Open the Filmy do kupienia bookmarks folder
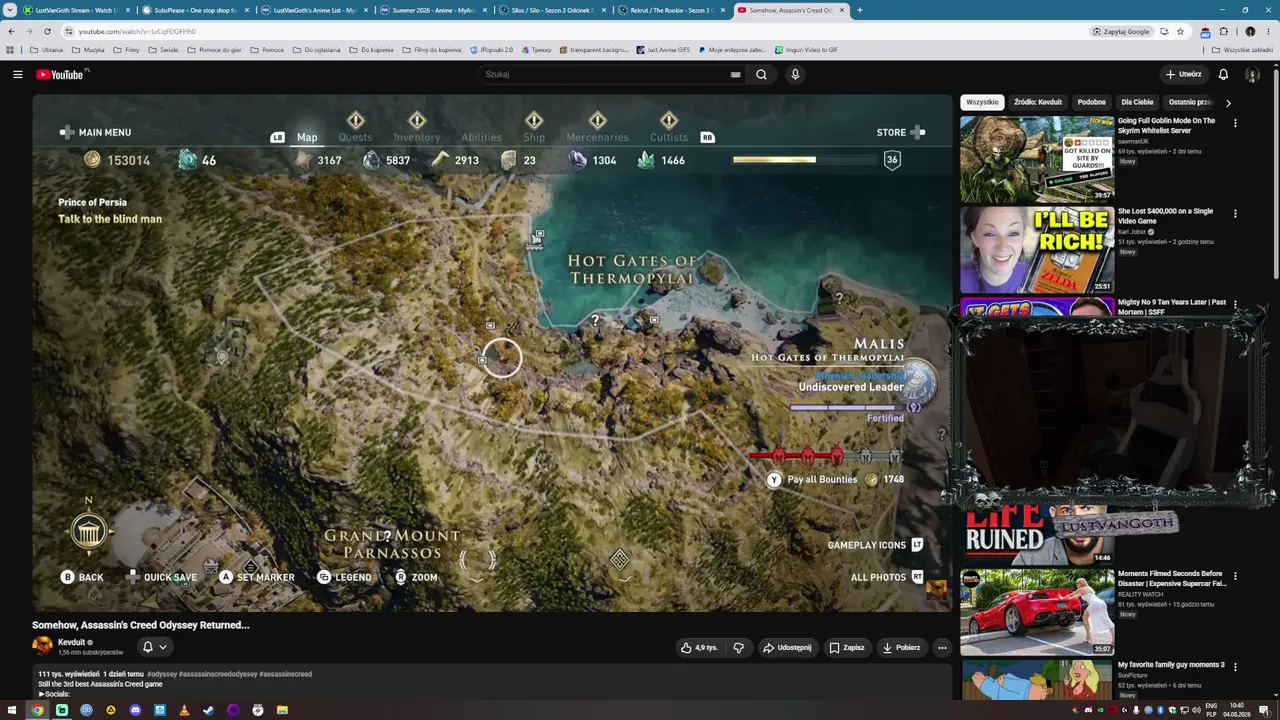The width and height of the screenshot is (1280, 720). tap(431, 50)
